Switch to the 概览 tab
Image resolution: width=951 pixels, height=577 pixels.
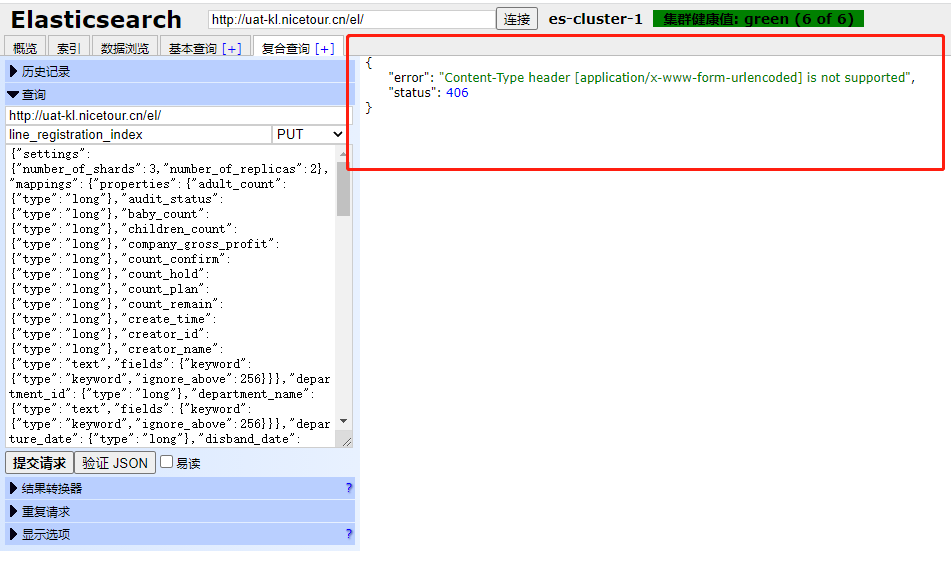click(23, 46)
